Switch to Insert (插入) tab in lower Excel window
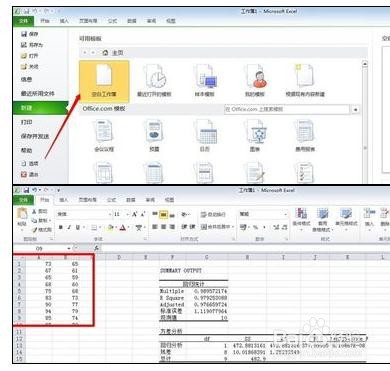 (x=64, y=200)
